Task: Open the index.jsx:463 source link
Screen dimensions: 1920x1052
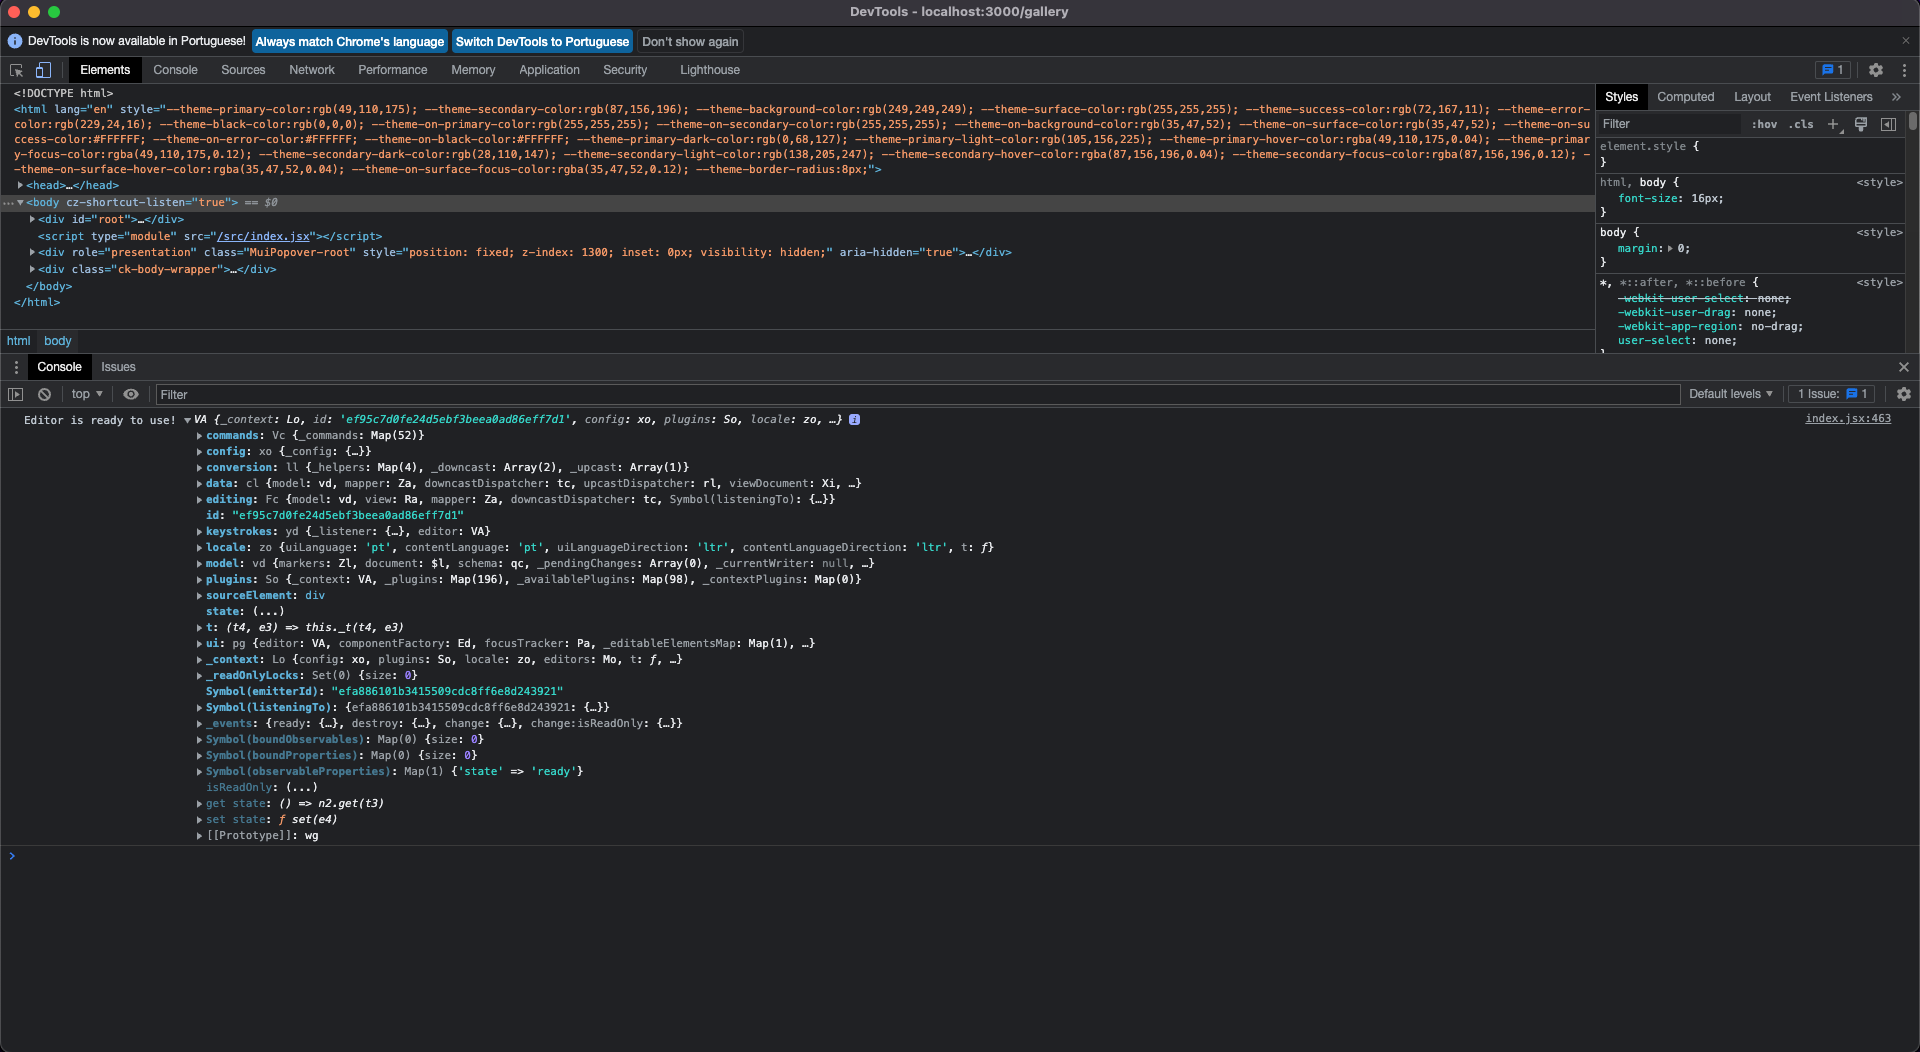Action: click(x=1848, y=418)
